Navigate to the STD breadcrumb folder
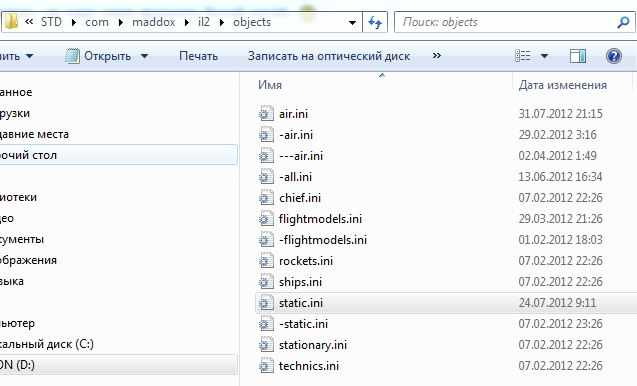Image resolution: width=637 pixels, height=386 pixels. [51, 22]
